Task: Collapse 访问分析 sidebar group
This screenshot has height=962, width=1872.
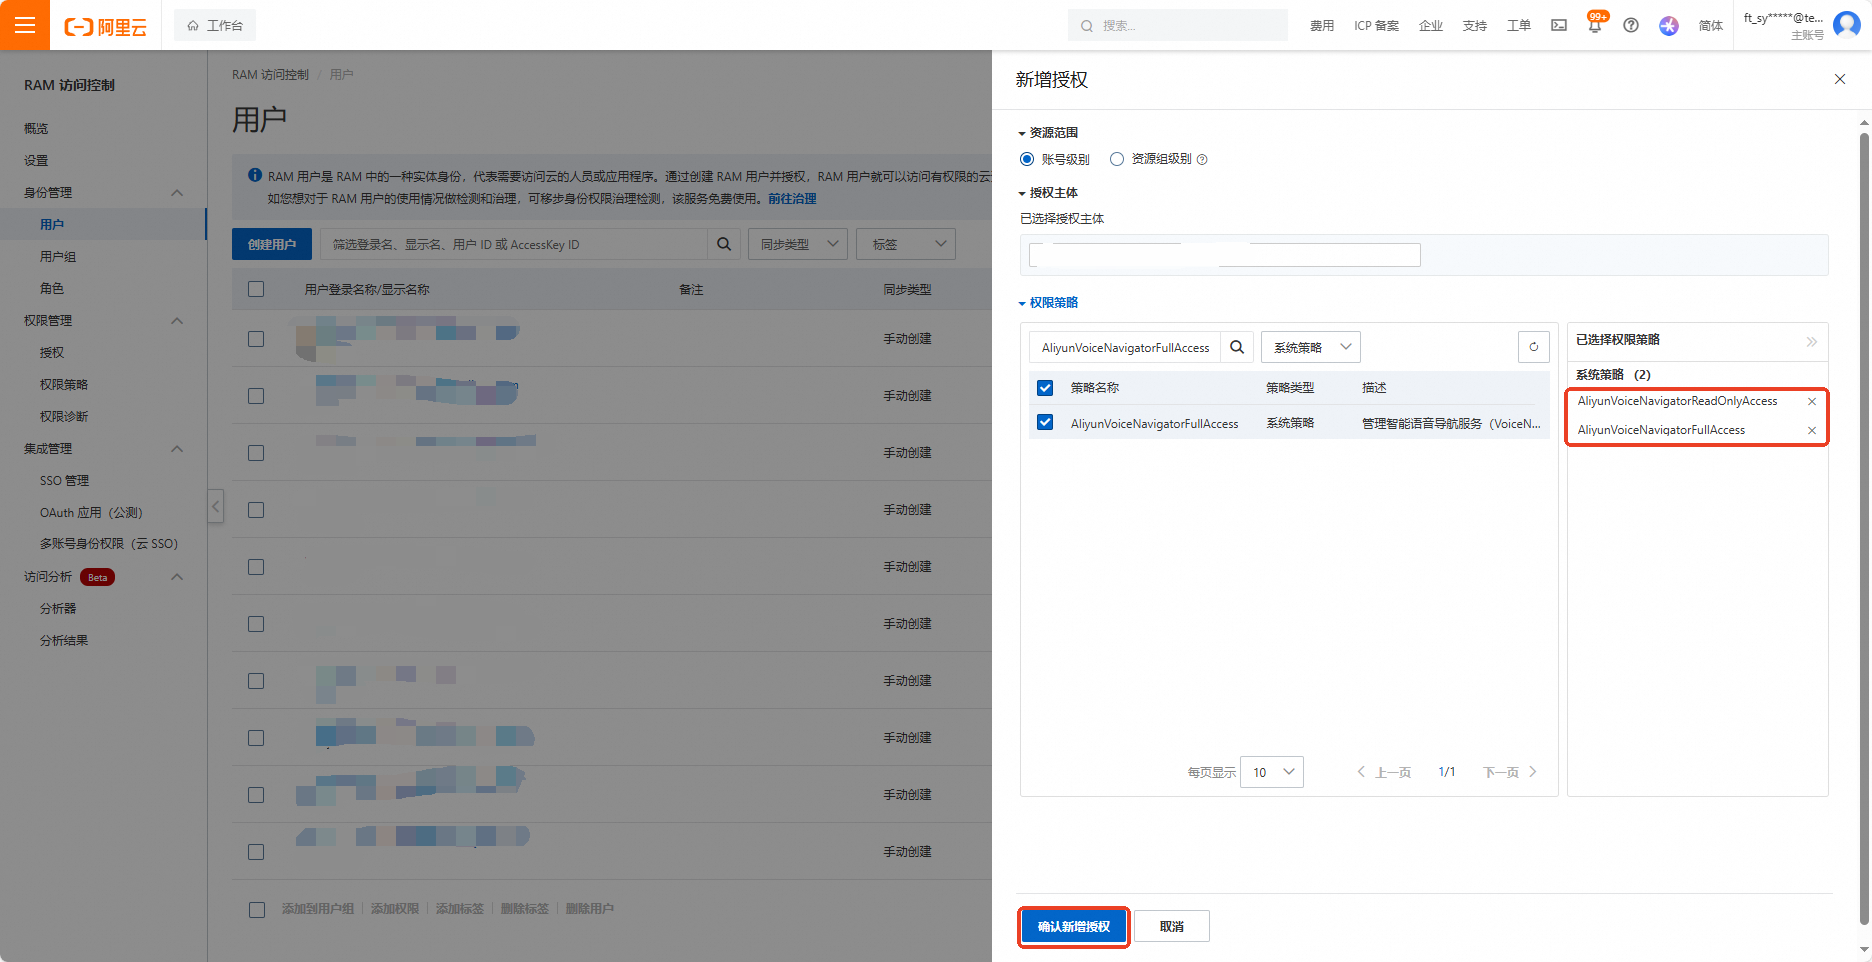Action: [177, 576]
